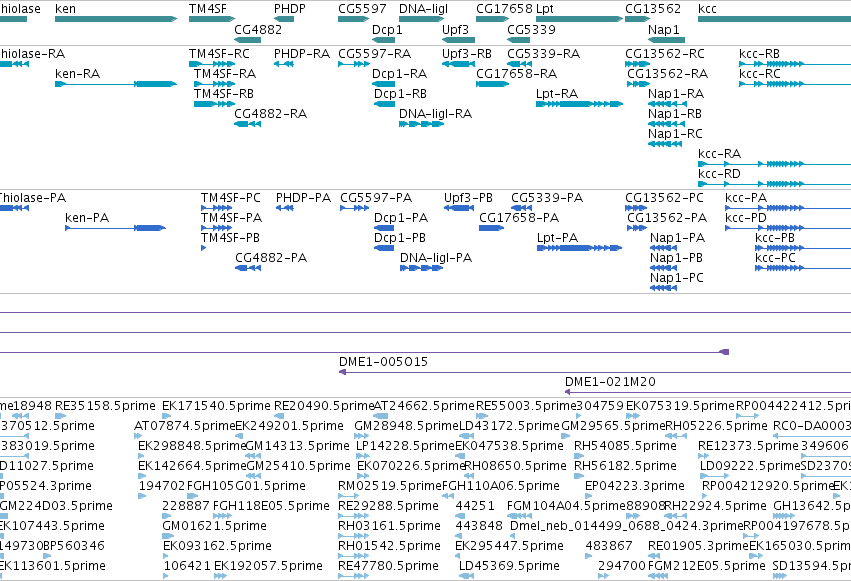
Task: Click the 'CG5597-RA' transcript label
Action: click(374, 54)
